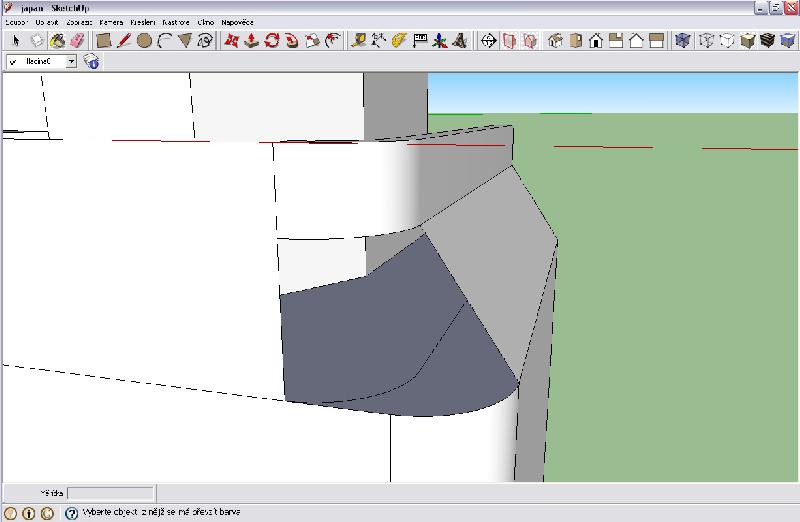Switch to the Iso house view

(555, 41)
